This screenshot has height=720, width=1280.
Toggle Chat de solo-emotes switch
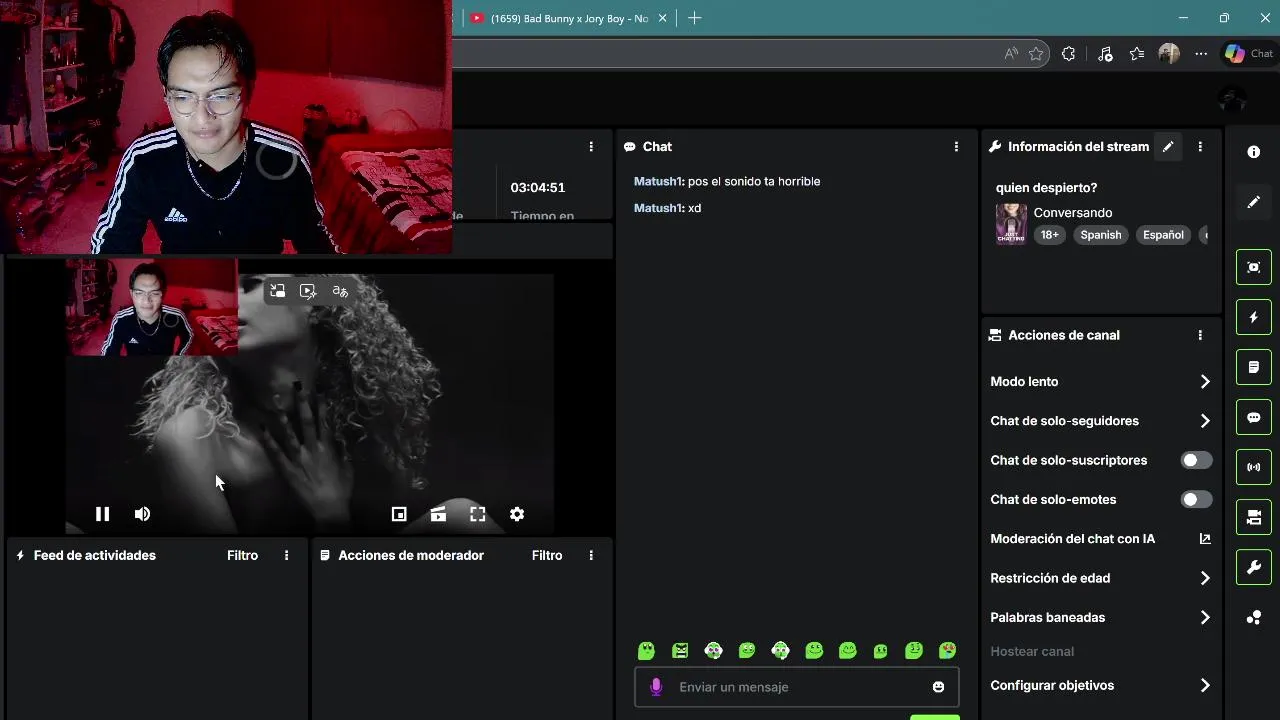(x=1196, y=499)
